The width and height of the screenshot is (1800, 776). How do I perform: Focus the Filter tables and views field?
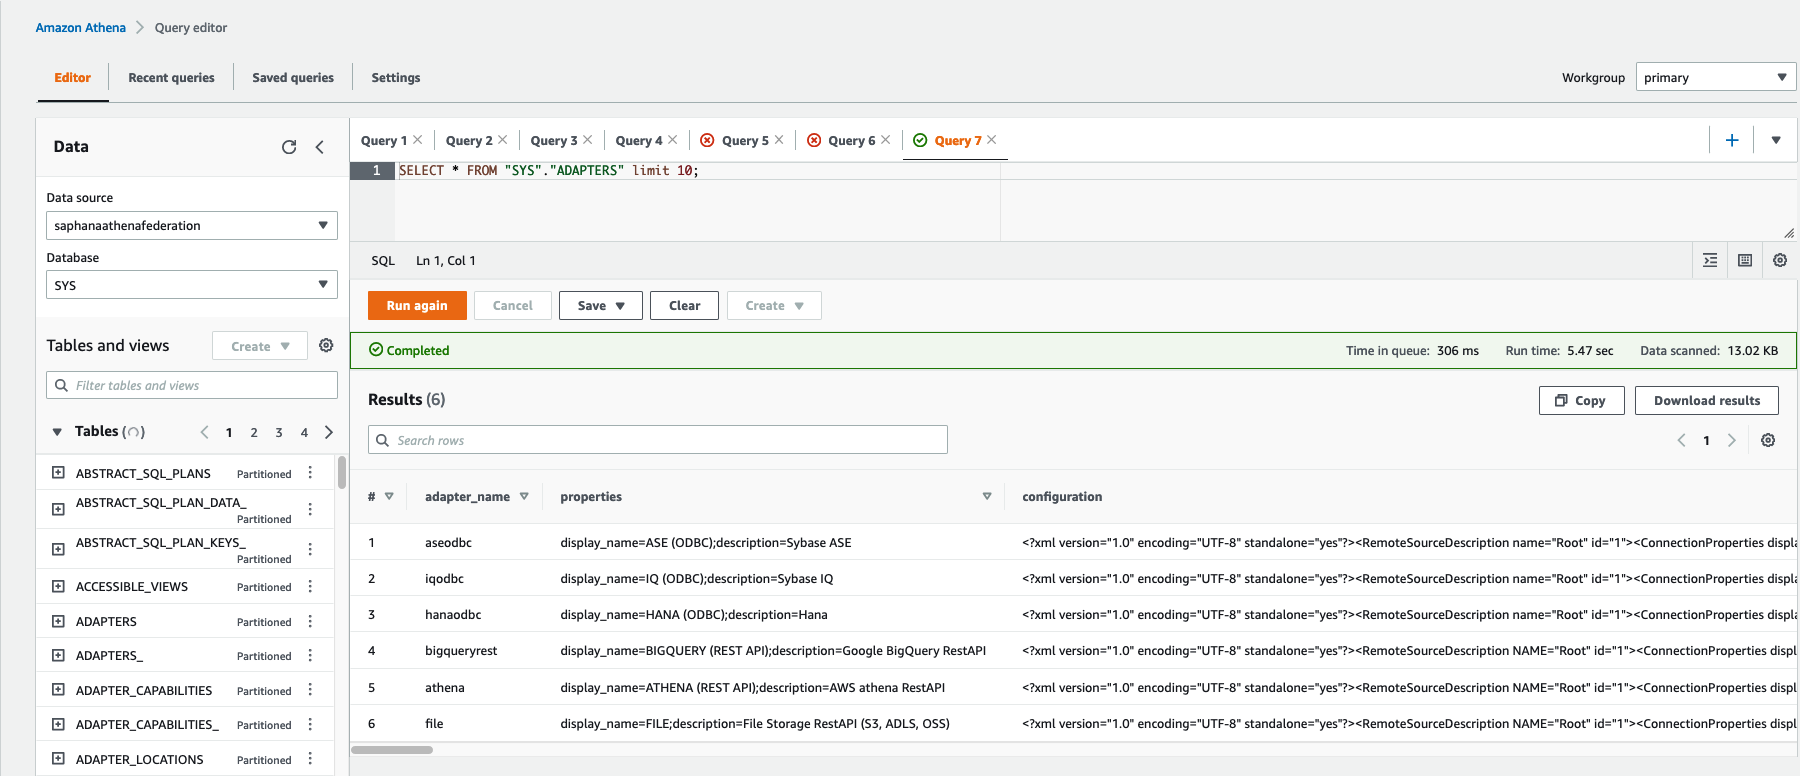coord(192,385)
